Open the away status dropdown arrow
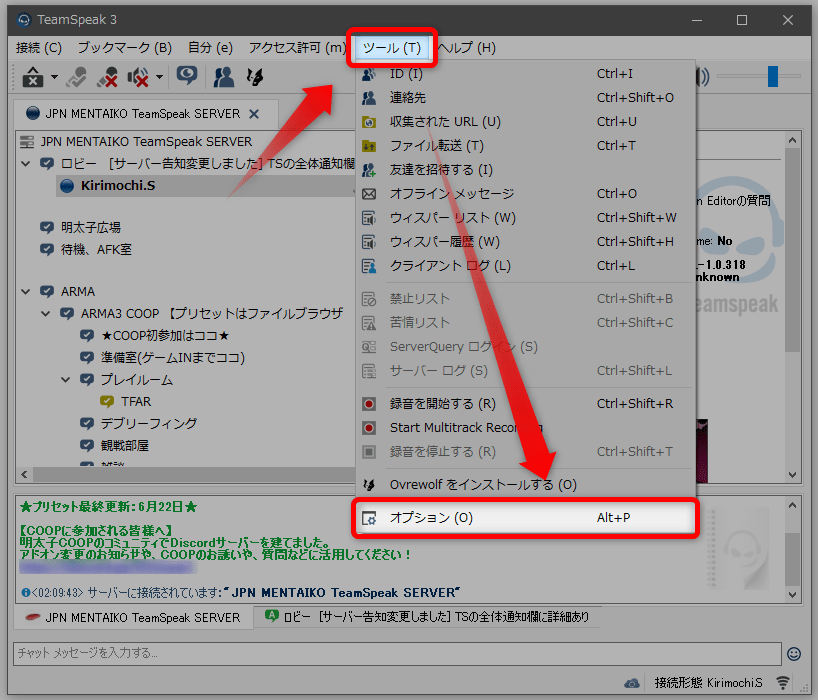Image resolution: width=818 pixels, height=700 pixels. pos(54,77)
